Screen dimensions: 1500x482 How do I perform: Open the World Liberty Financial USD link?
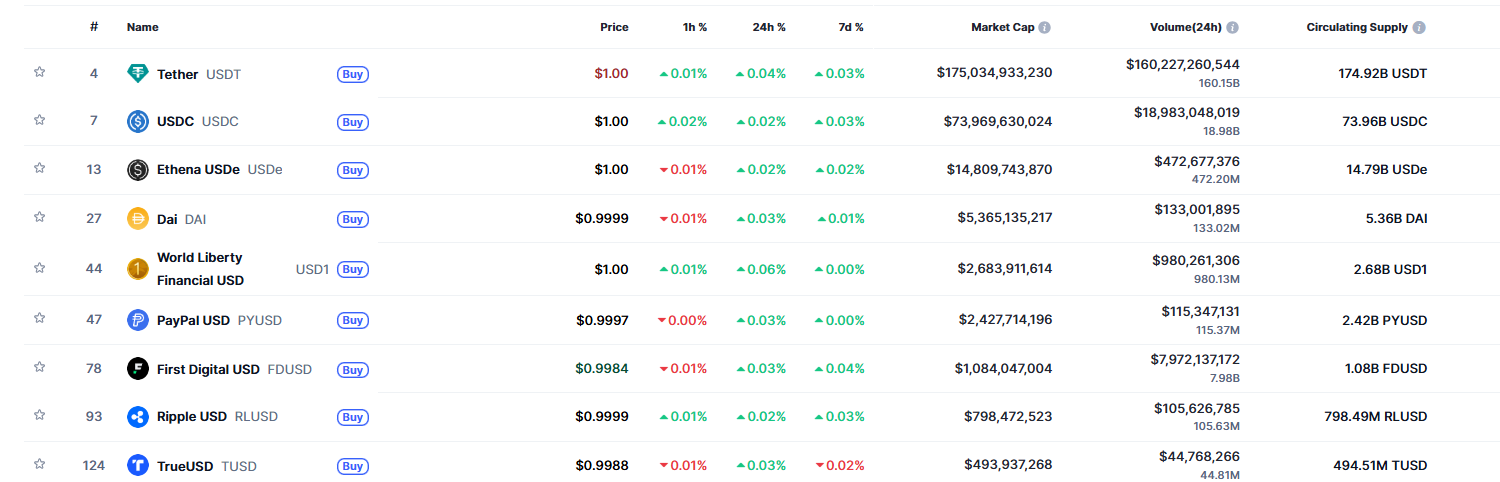tap(200, 269)
